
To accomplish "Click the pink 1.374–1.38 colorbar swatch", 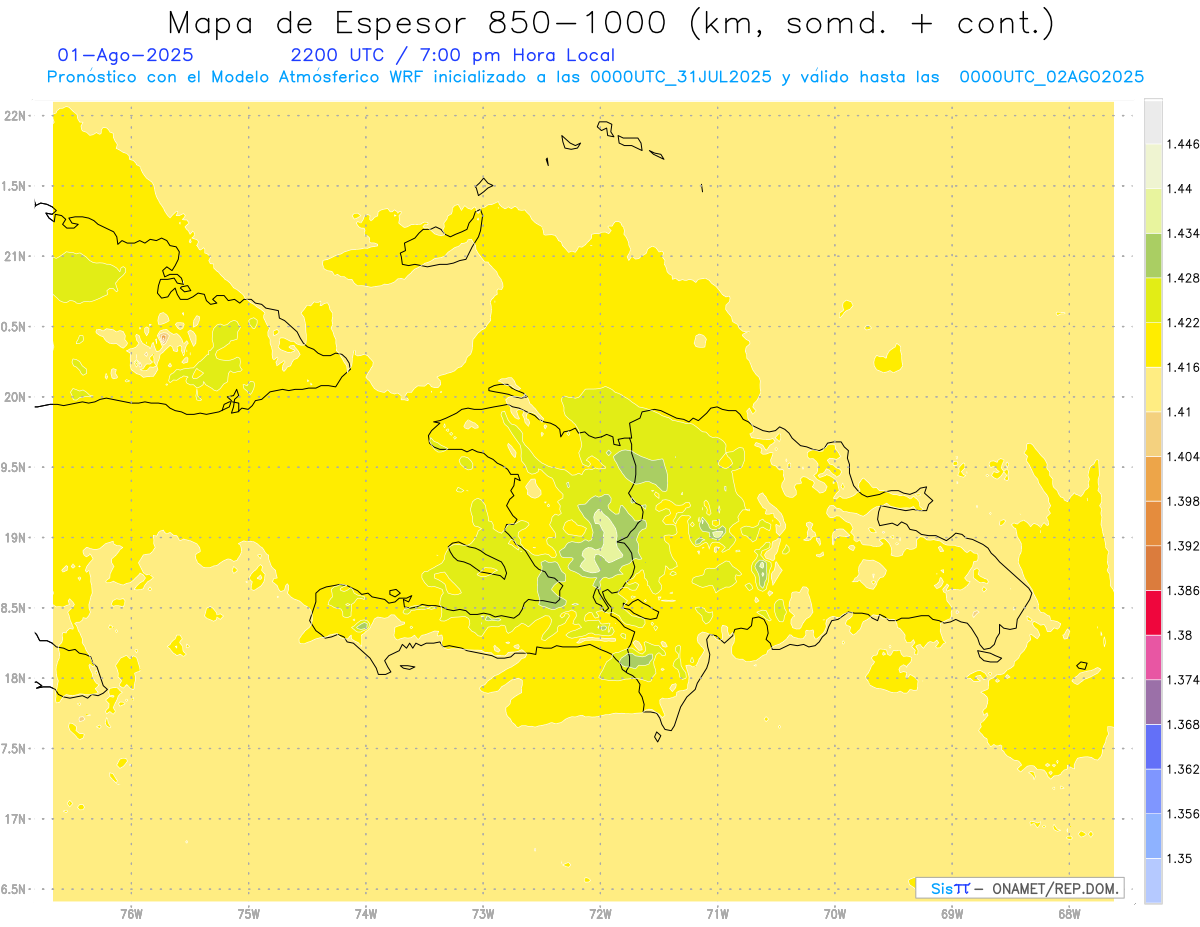I will [1153, 657].
